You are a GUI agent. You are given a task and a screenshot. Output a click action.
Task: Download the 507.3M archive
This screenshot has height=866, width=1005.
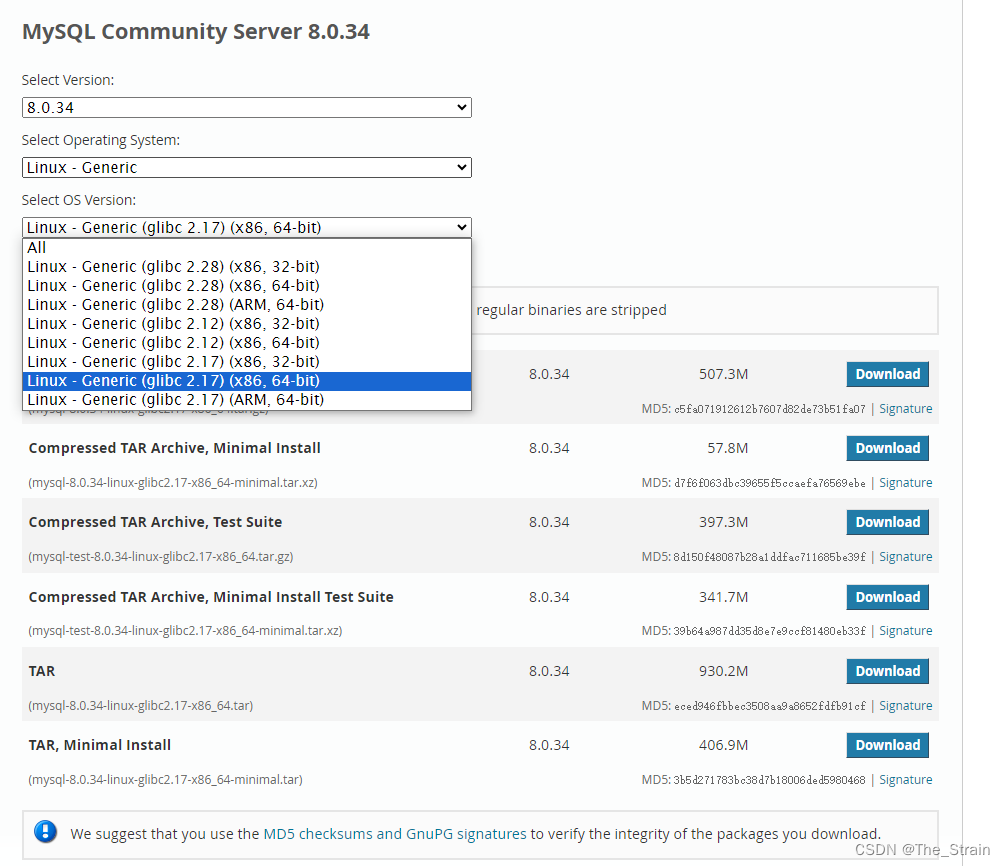point(888,374)
